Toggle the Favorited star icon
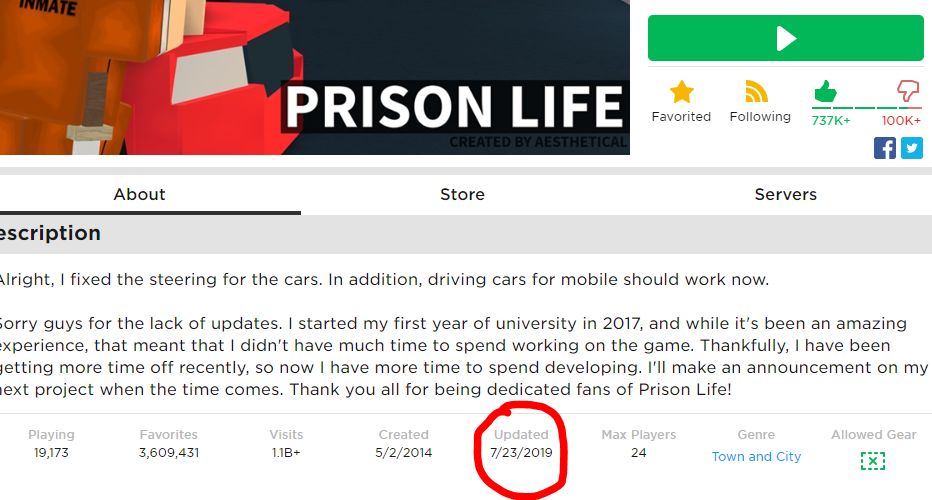 [x=681, y=93]
